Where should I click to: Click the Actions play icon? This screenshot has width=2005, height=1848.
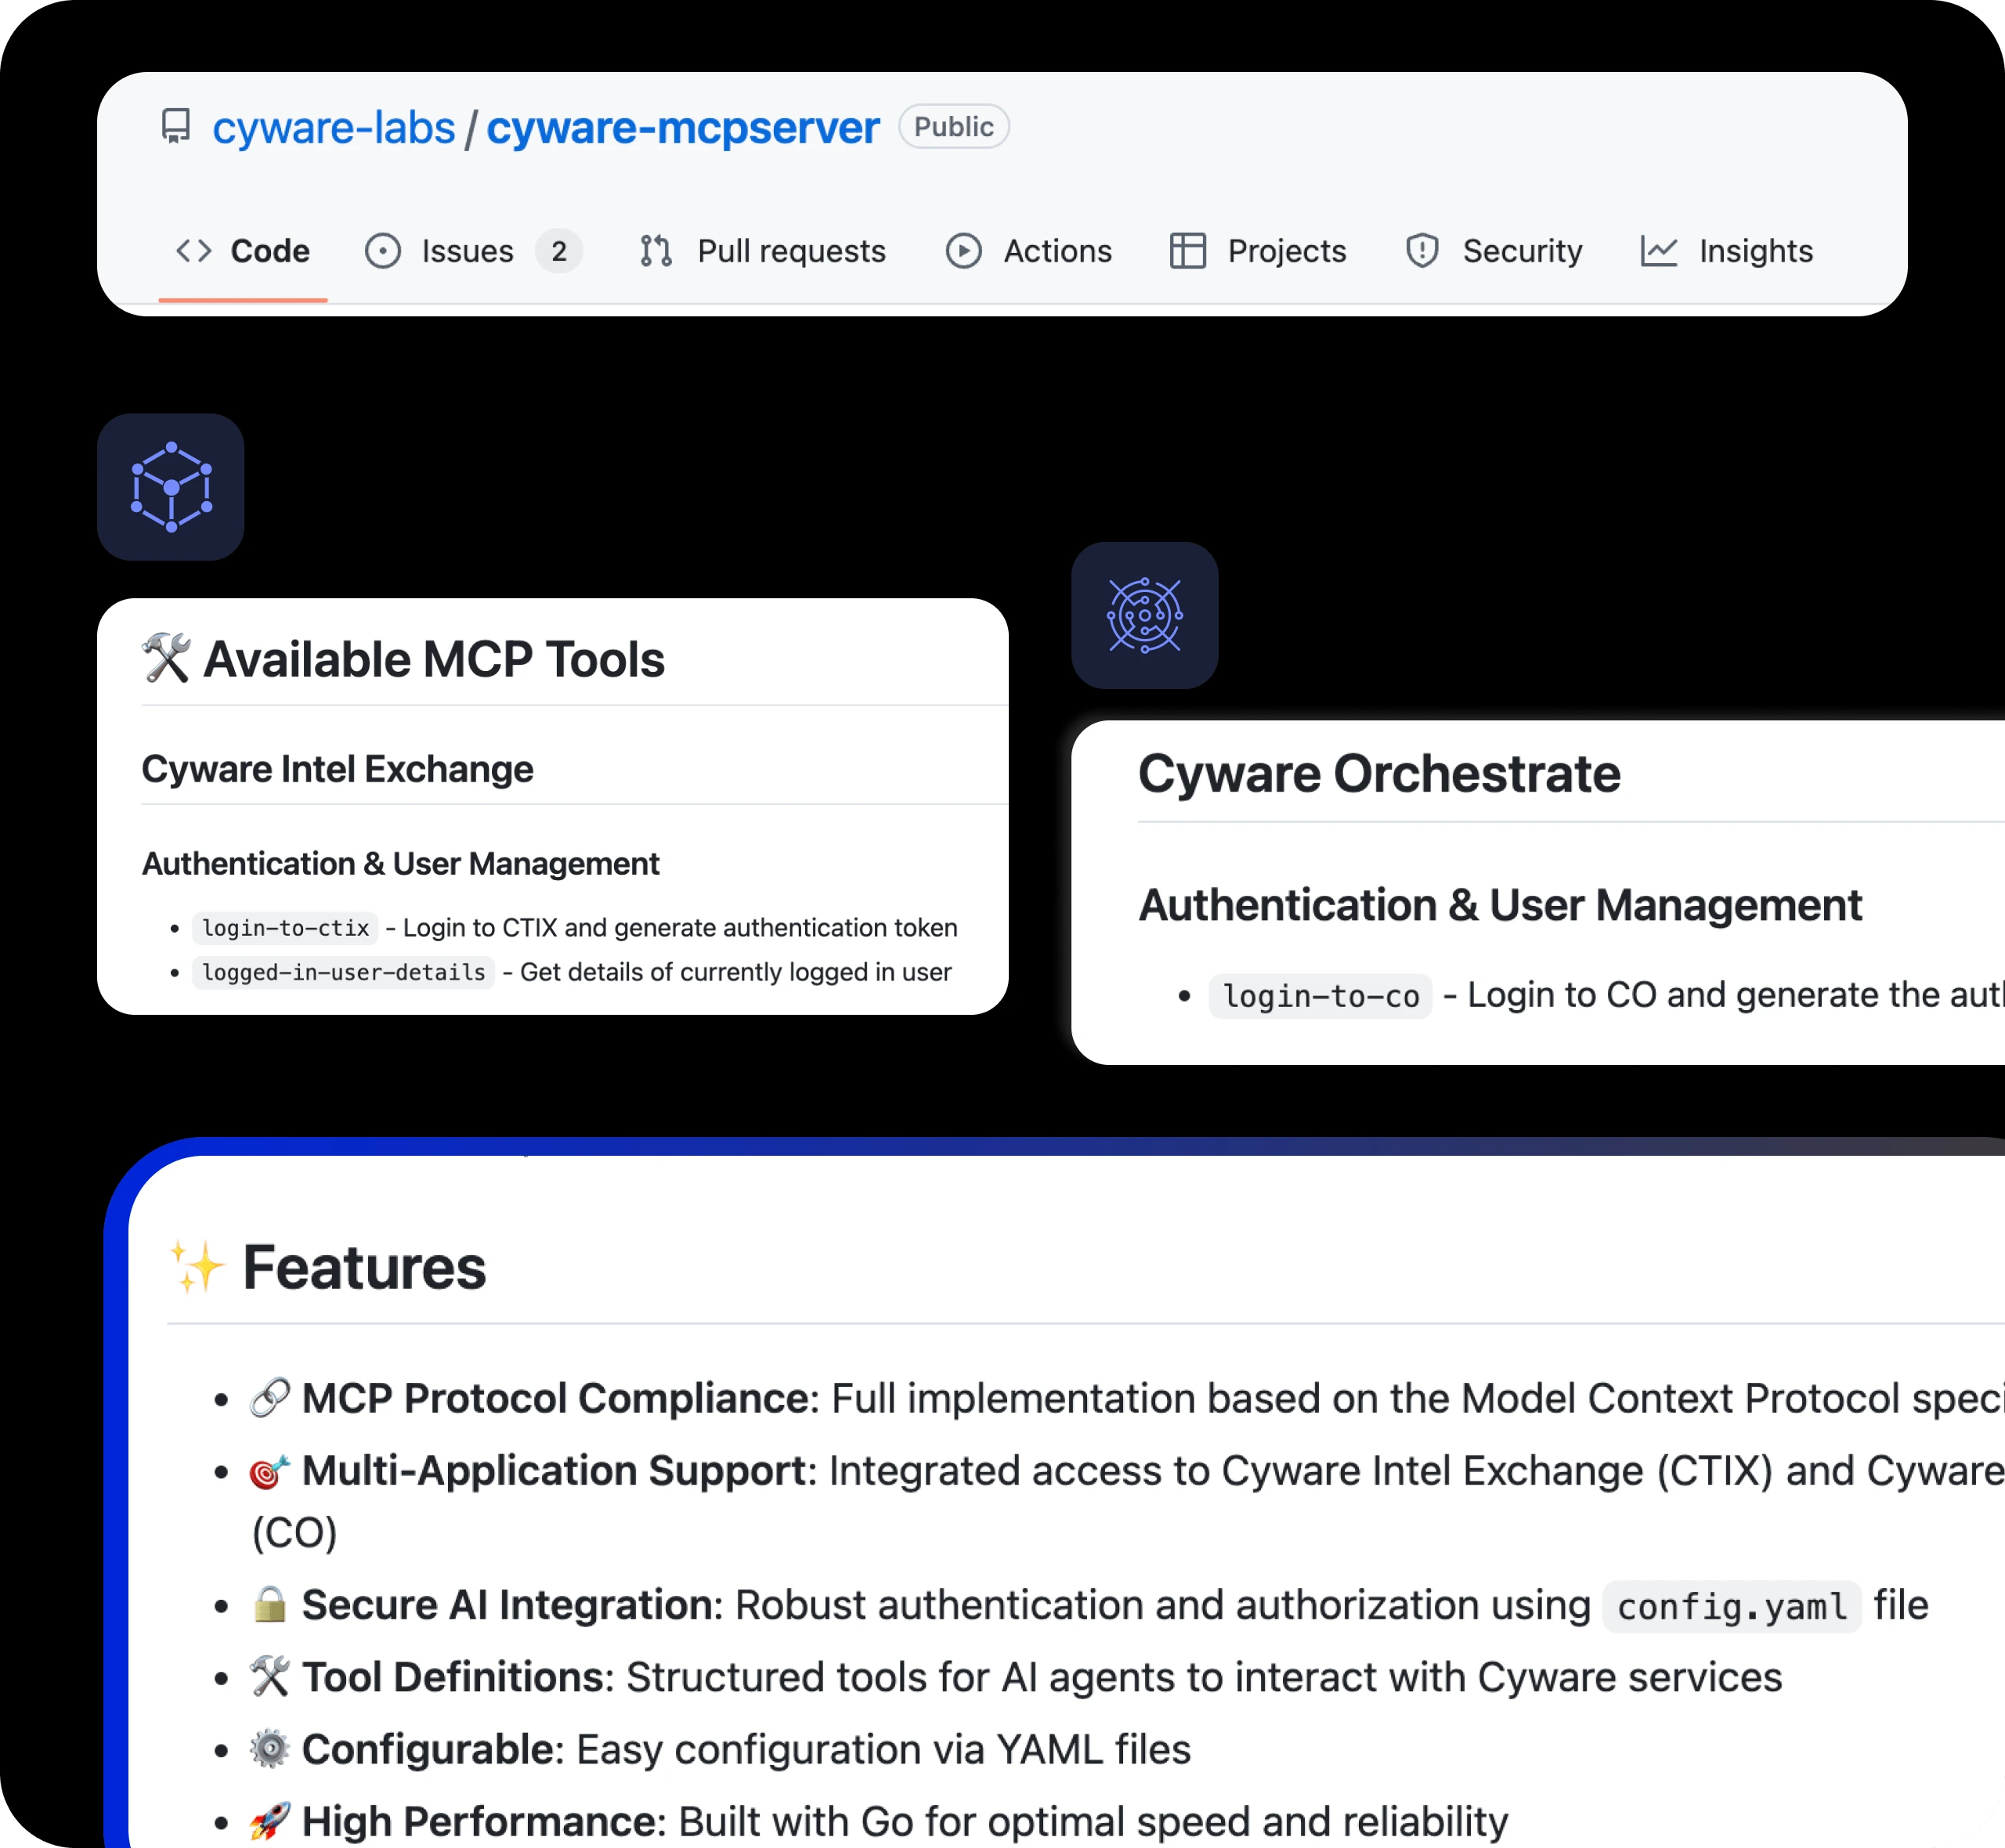pos(963,251)
